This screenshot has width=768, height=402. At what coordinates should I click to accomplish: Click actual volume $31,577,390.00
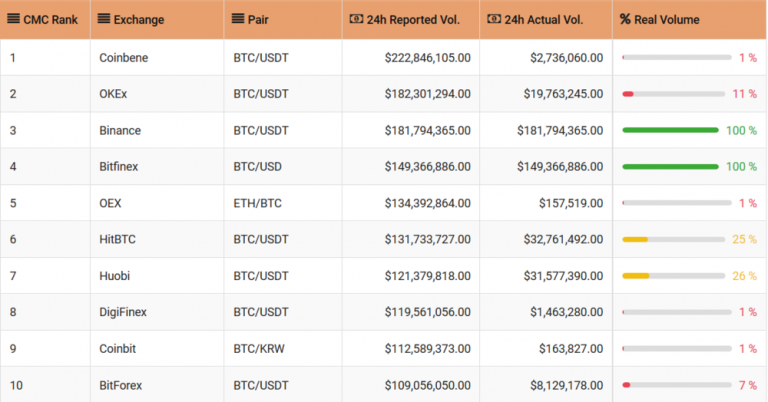[x=563, y=276]
